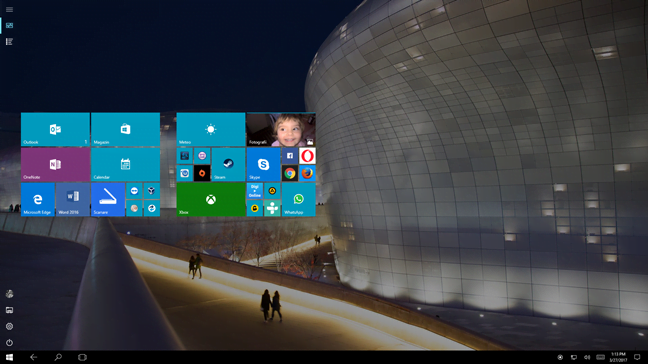Select the Pinned tiles view
The image size is (648, 364).
[x=9, y=26]
